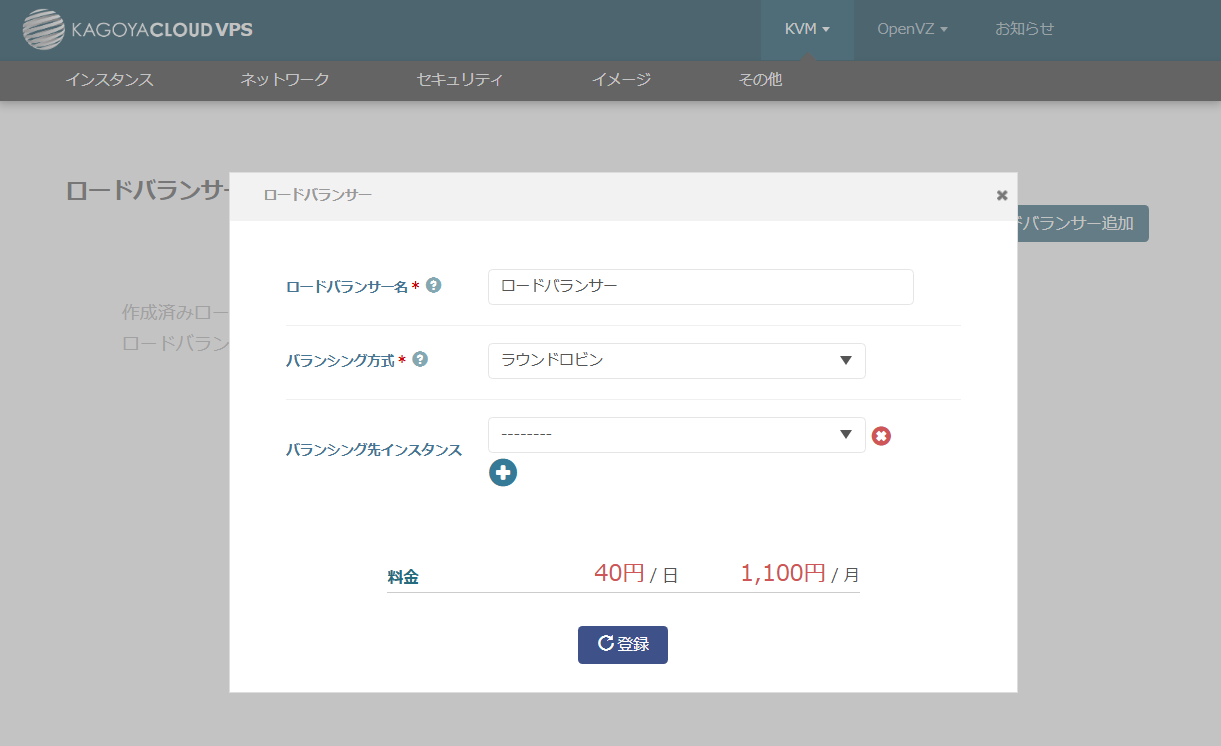Image resolution: width=1221 pixels, height=746 pixels.
Task: Open the その他 menu
Action: 760,80
